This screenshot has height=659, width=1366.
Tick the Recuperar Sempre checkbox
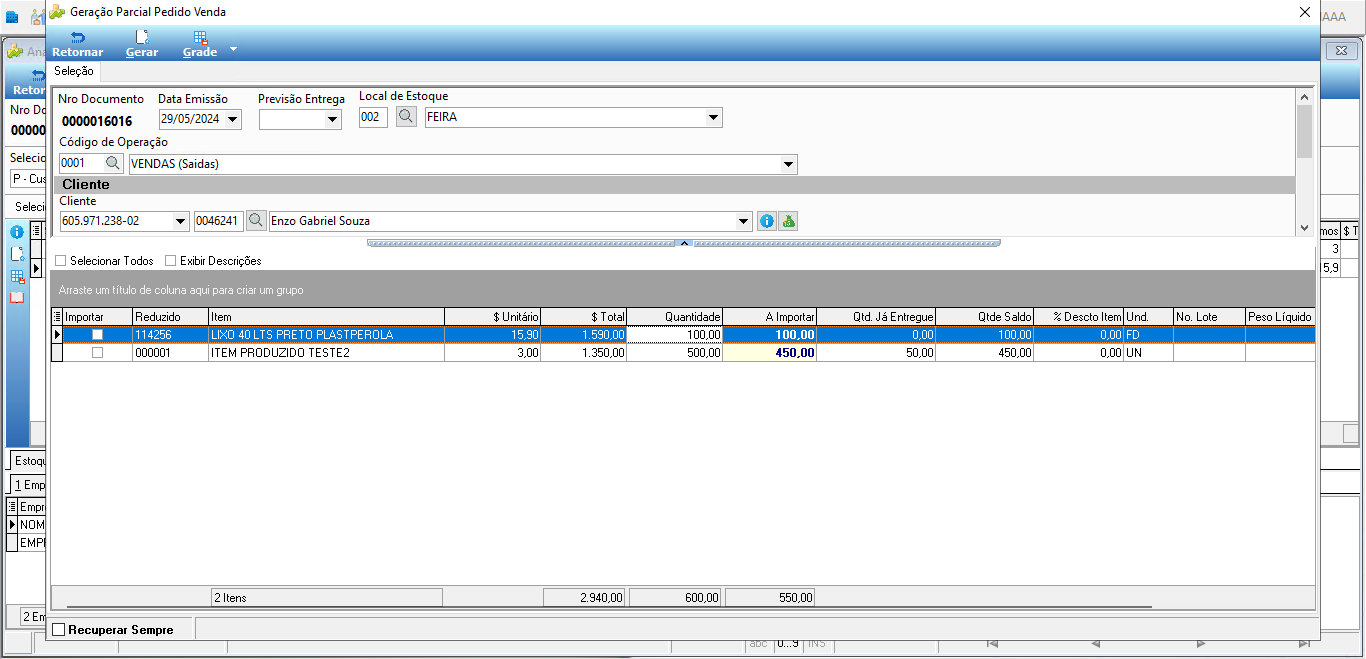(x=59, y=630)
